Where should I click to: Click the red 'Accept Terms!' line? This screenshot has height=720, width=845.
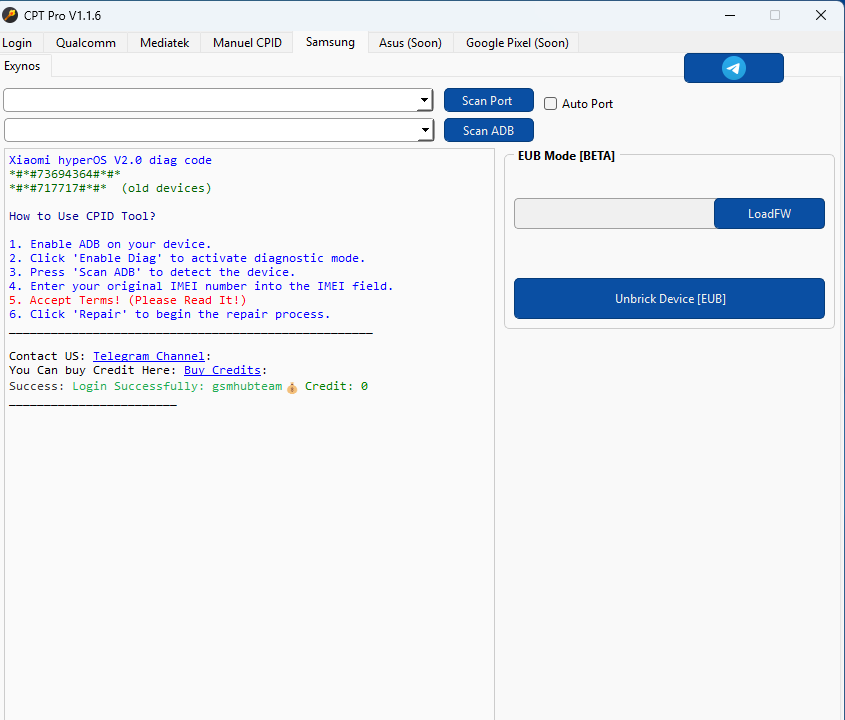click(x=128, y=300)
